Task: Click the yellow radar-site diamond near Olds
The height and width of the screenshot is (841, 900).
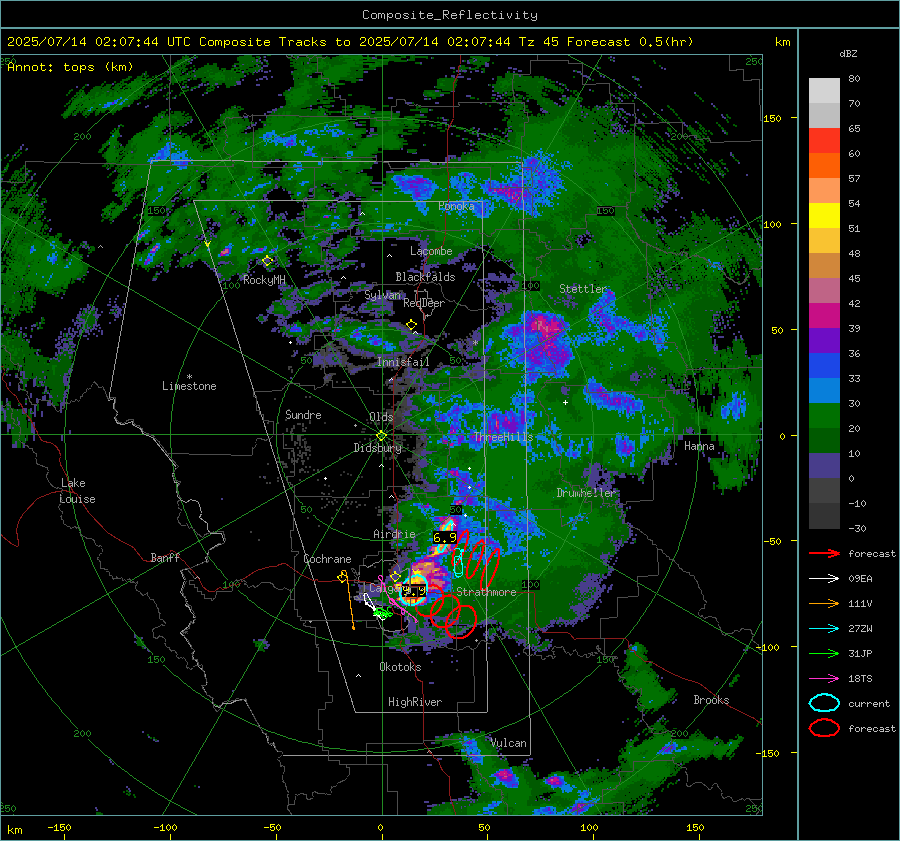Action: [381, 436]
